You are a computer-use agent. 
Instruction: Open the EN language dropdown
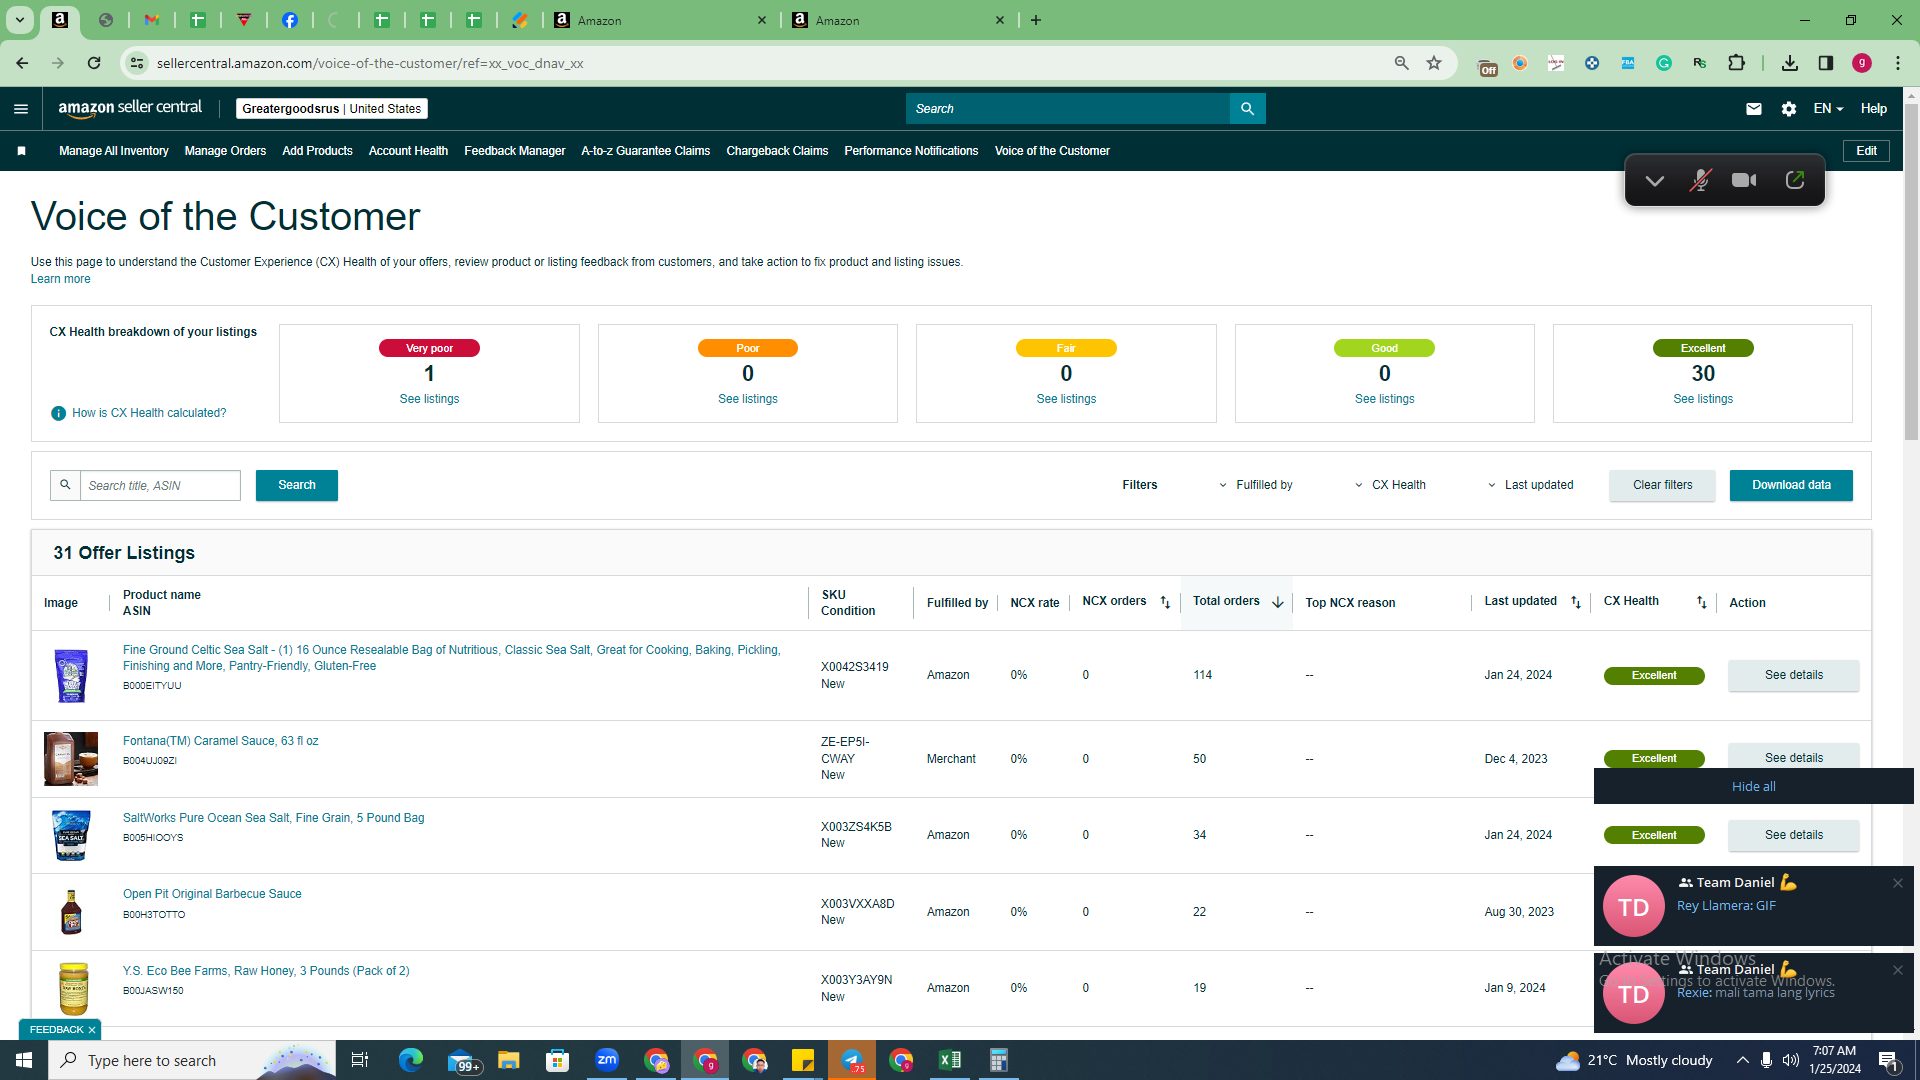[1828, 109]
